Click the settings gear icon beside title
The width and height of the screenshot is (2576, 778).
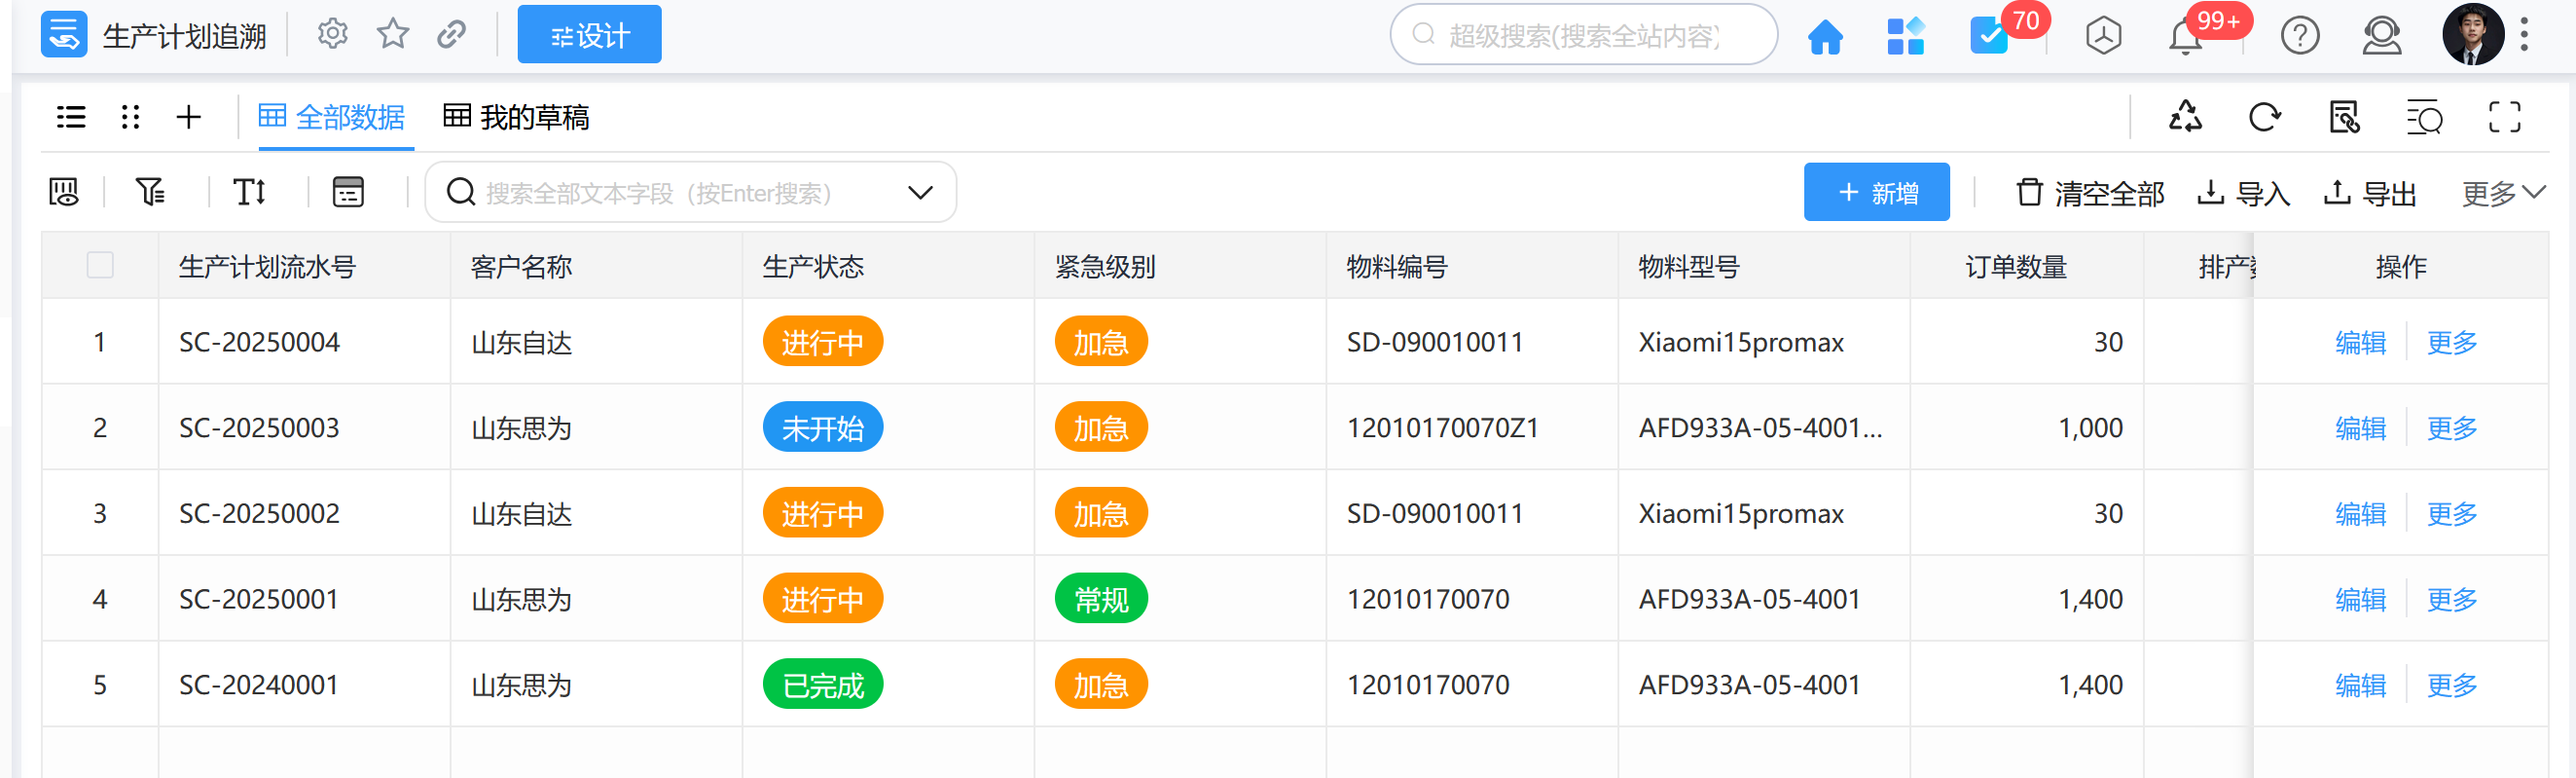pos(332,35)
